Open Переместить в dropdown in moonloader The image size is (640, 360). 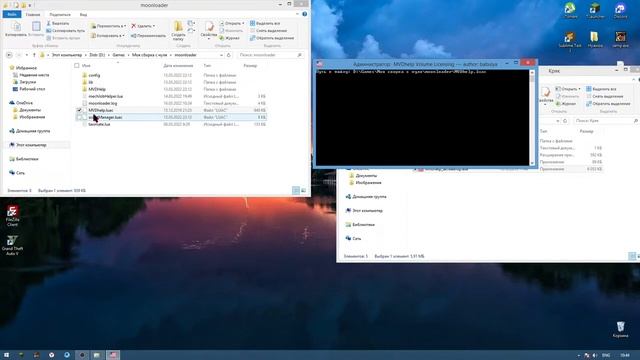pos(108,26)
